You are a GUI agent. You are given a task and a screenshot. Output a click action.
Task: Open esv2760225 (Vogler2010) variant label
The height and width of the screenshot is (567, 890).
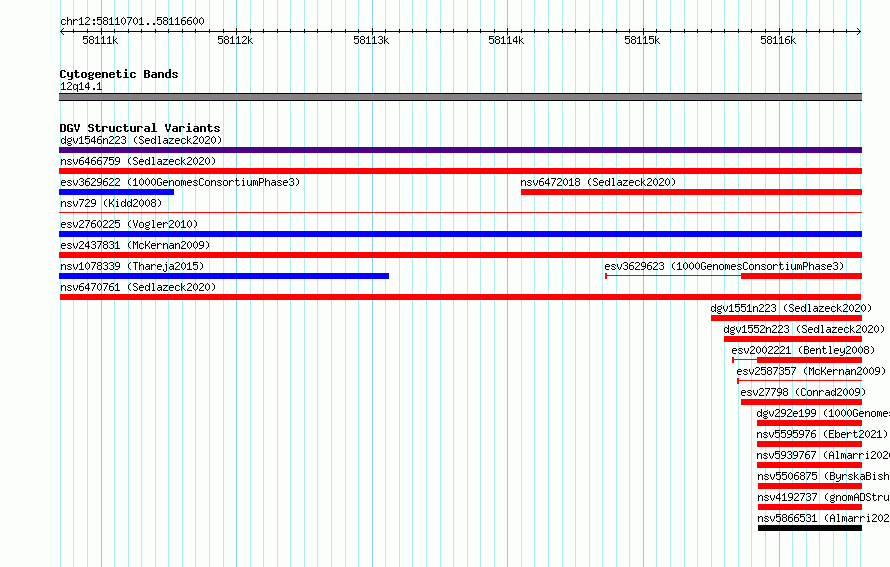tap(129, 224)
